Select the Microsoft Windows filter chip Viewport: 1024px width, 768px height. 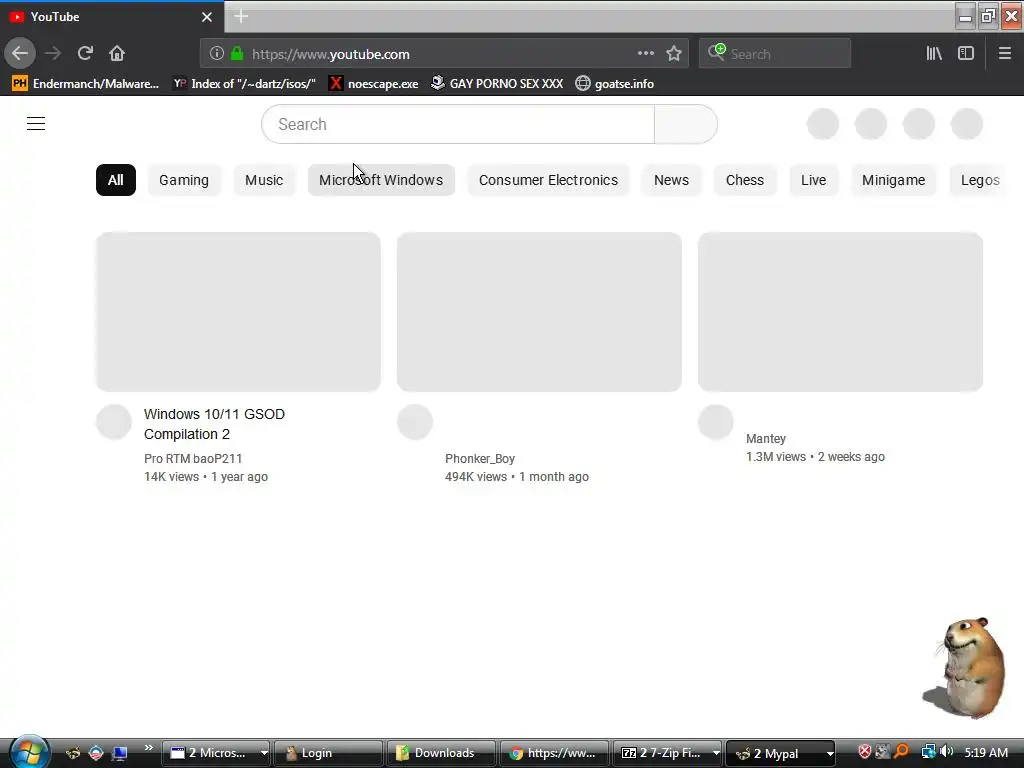click(381, 180)
